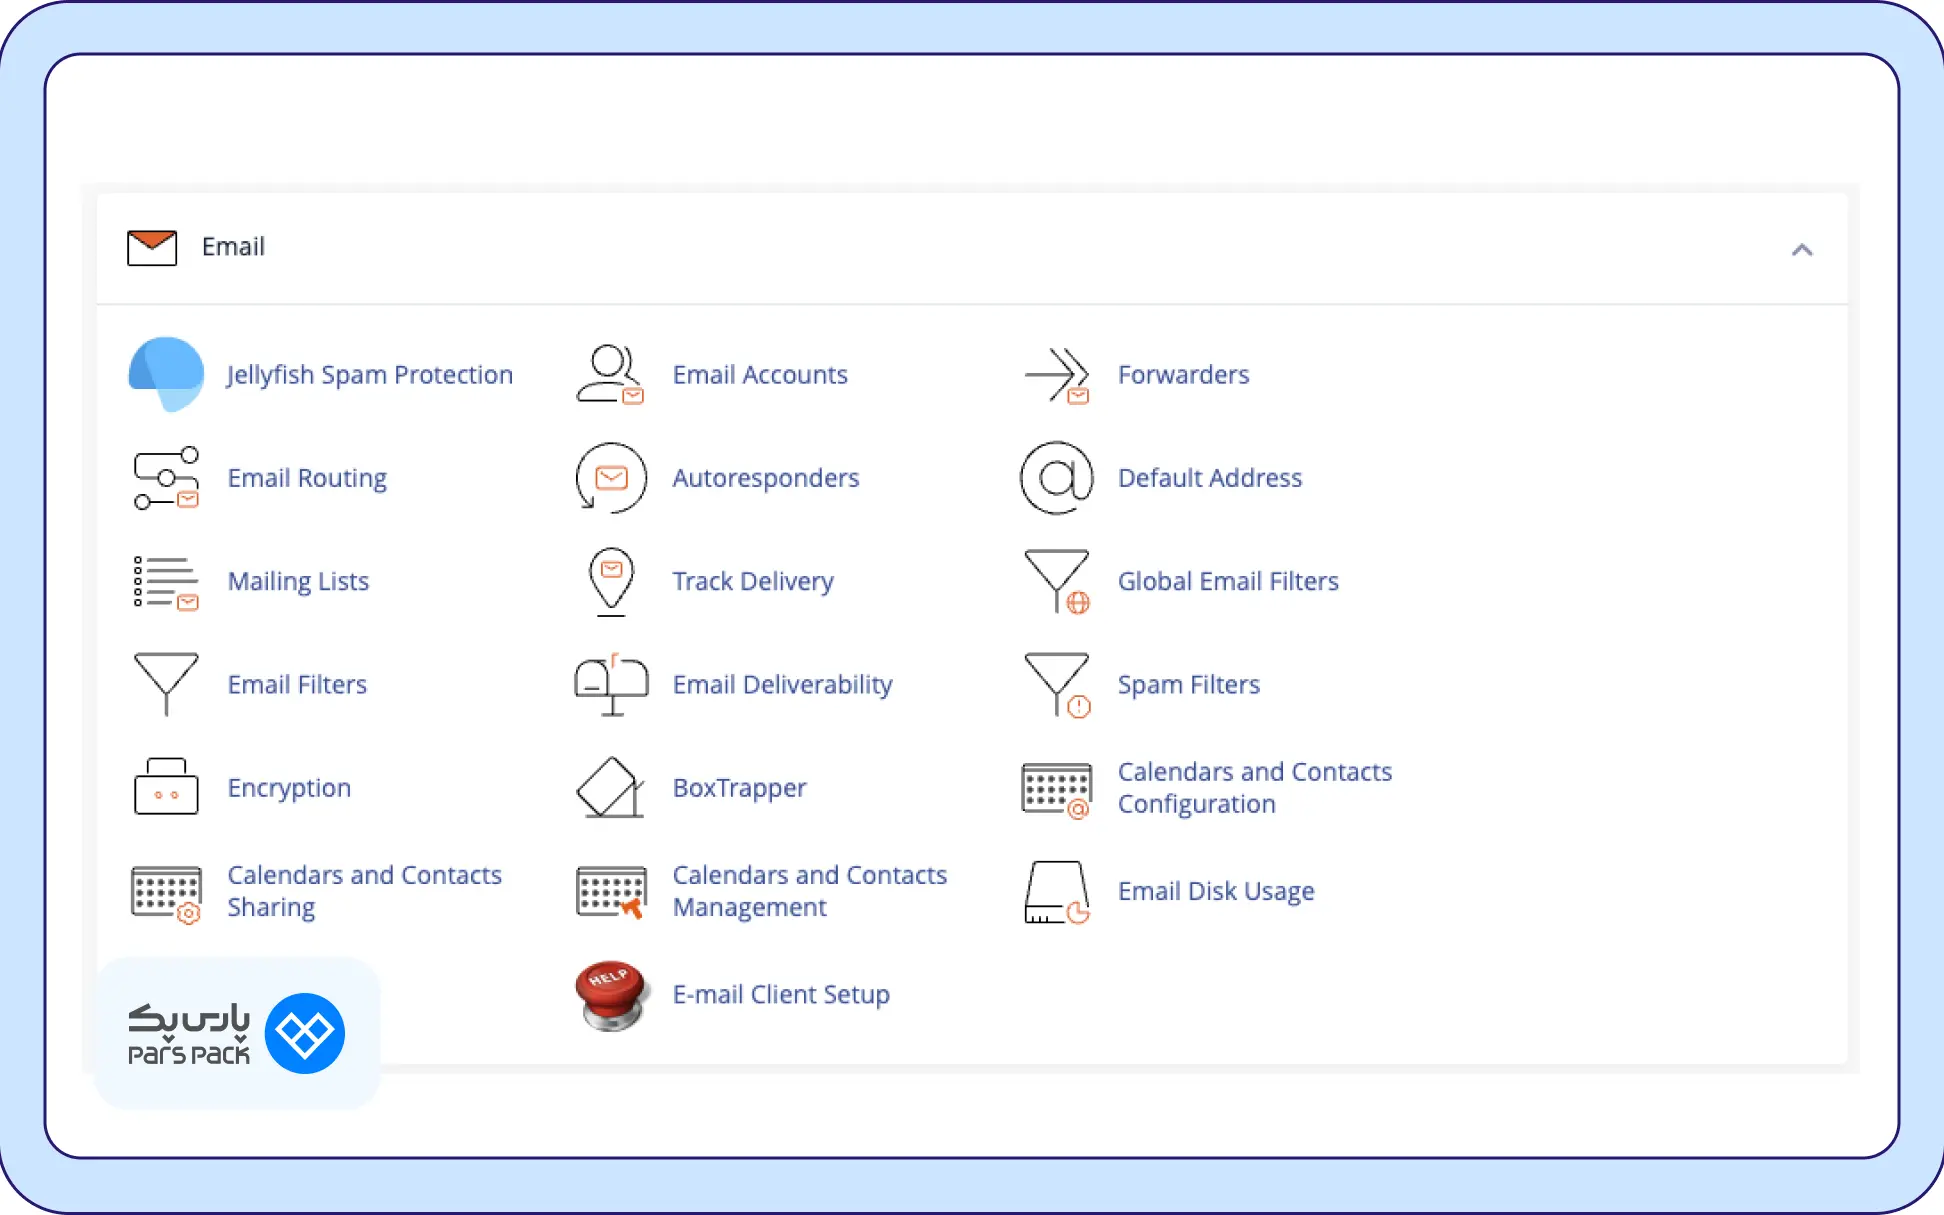Screen dimensions: 1944x1215
Task: Click the Pars Pack logo
Action: 237,1034
